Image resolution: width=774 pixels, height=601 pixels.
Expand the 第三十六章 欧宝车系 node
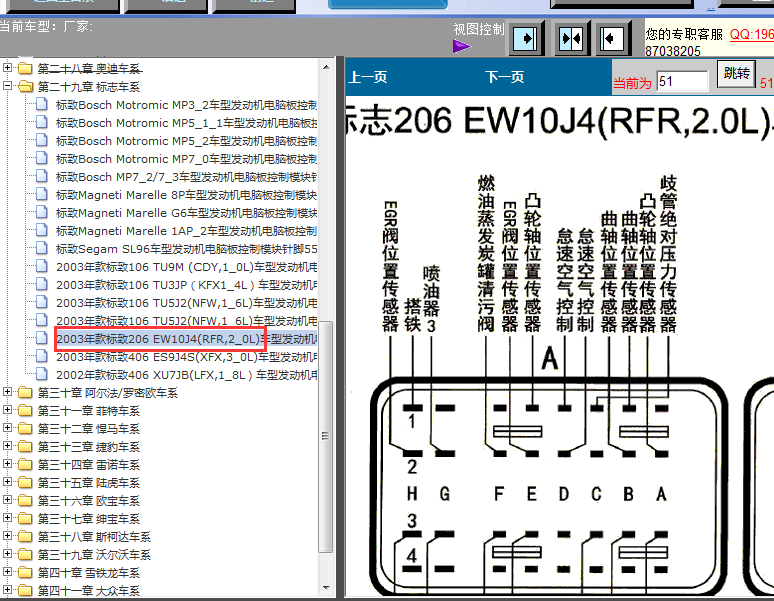[7, 500]
